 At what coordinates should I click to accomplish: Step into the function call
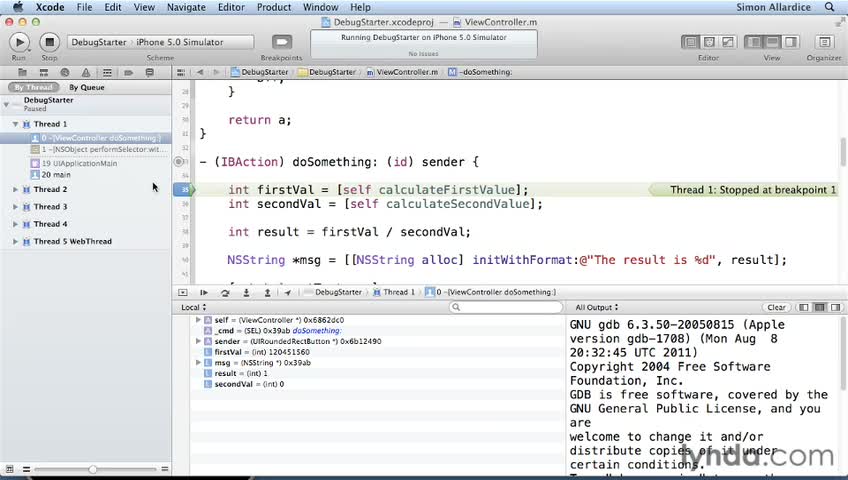(x=246, y=292)
